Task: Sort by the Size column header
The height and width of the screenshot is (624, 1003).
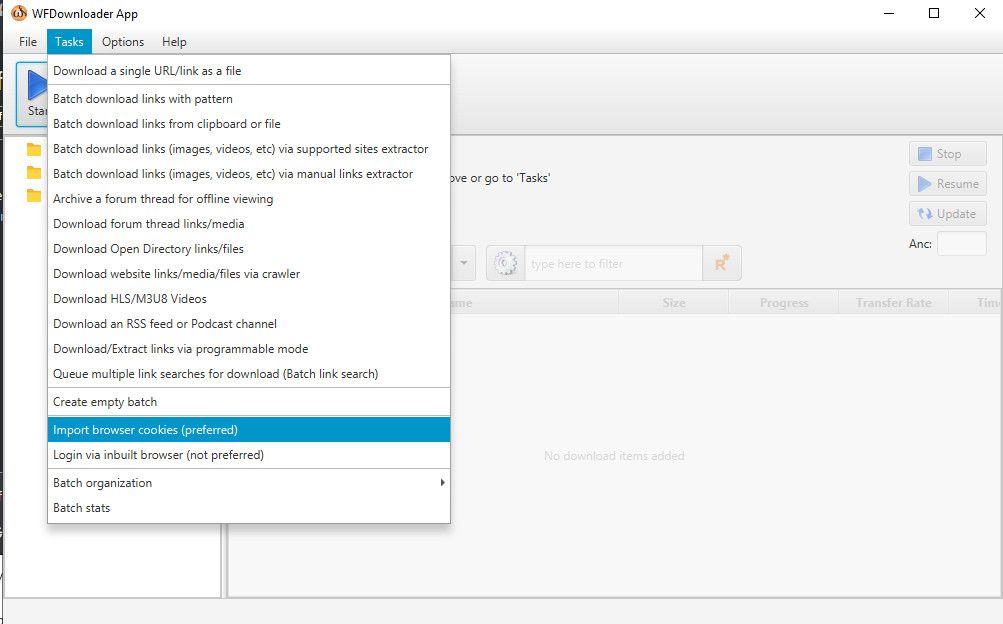Action: pyautogui.click(x=674, y=302)
